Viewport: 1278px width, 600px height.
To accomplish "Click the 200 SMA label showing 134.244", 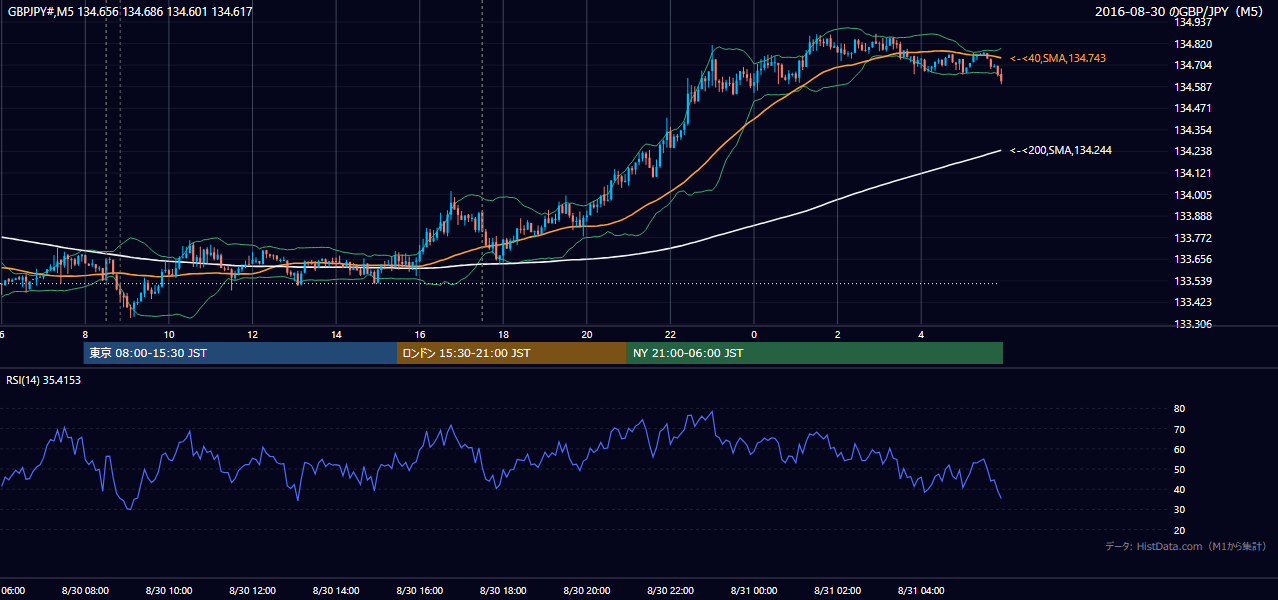I will coord(1060,151).
